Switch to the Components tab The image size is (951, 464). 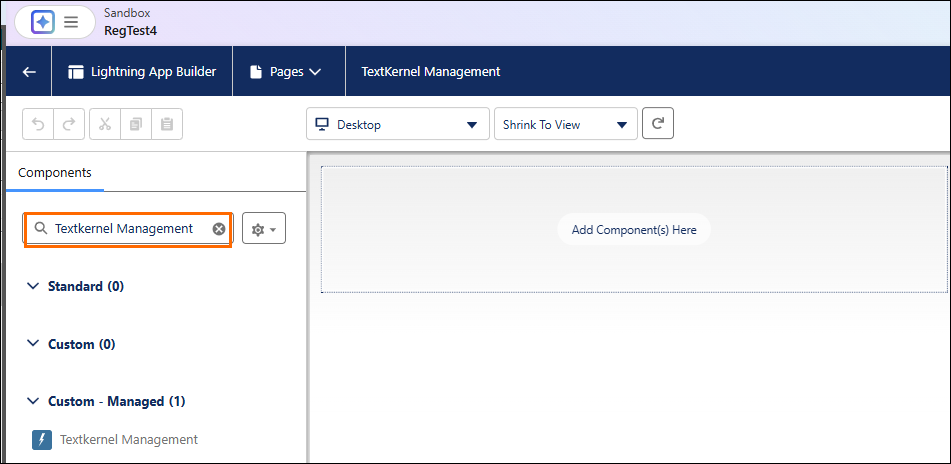click(55, 173)
